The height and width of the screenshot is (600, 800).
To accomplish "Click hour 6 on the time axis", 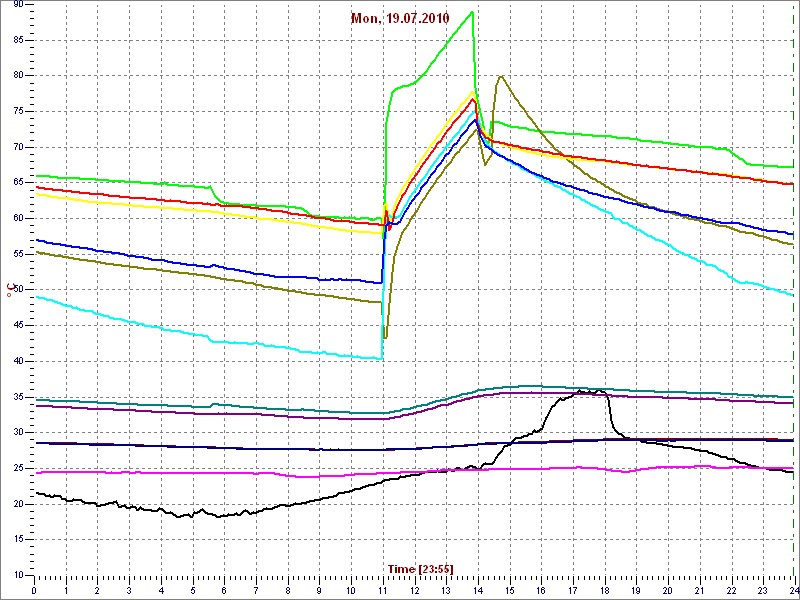I will pyautogui.click(x=224, y=589).
